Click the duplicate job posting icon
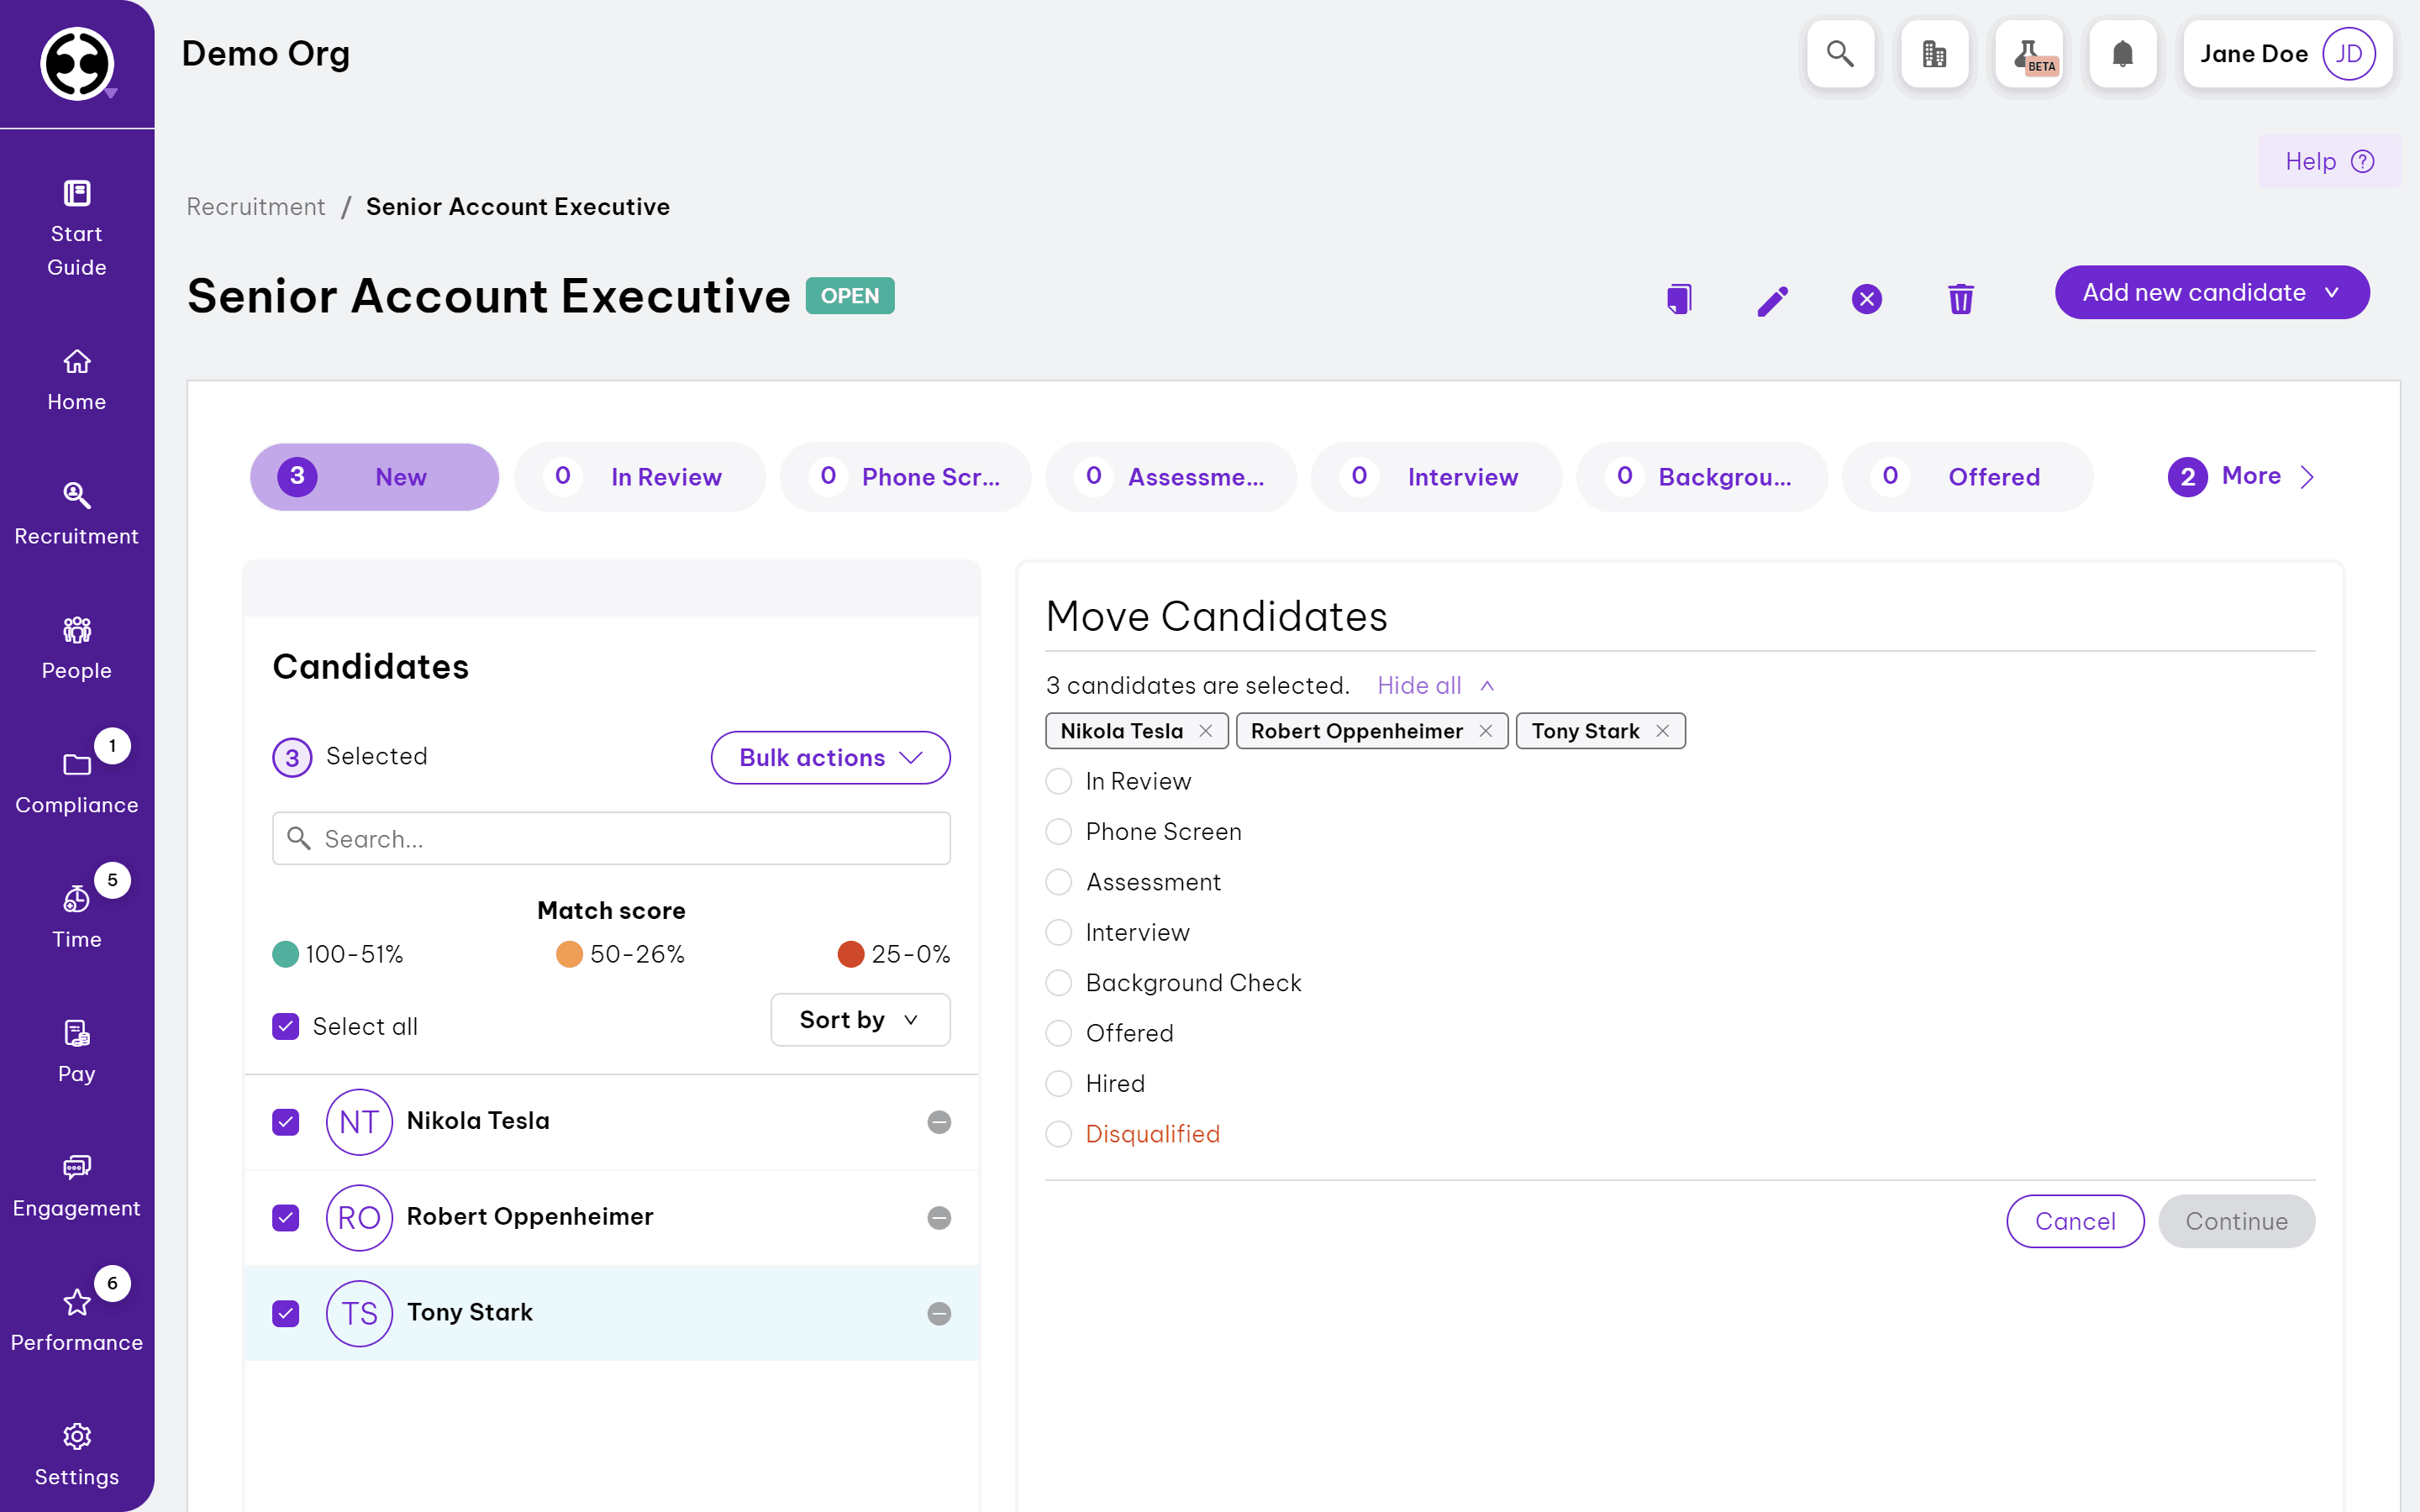Image resolution: width=2420 pixels, height=1512 pixels. pos(1679,298)
